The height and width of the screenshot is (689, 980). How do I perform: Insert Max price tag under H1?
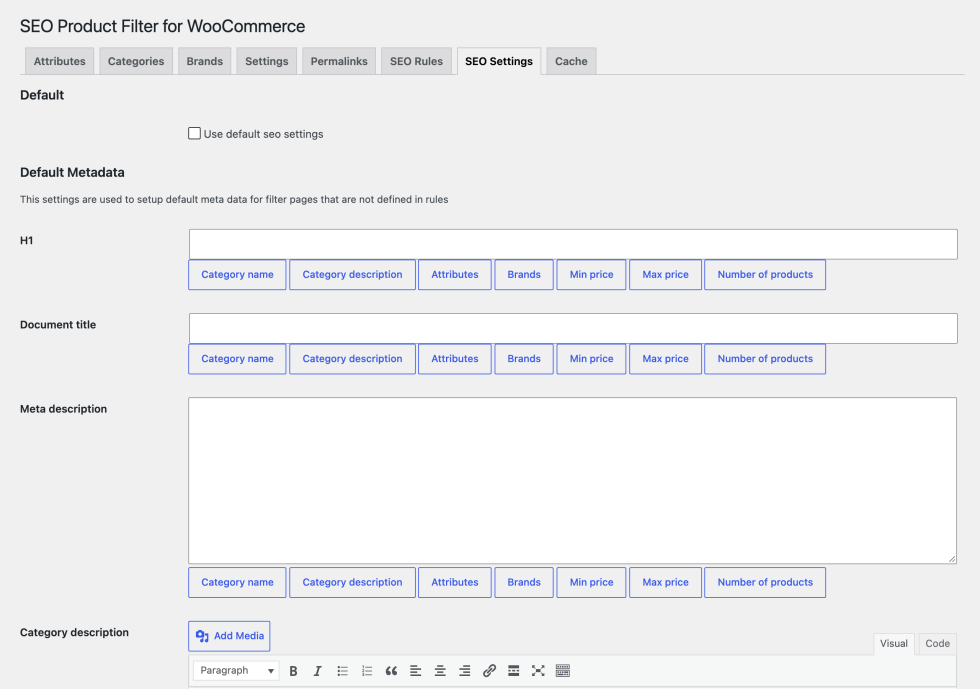[x=666, y=274]
